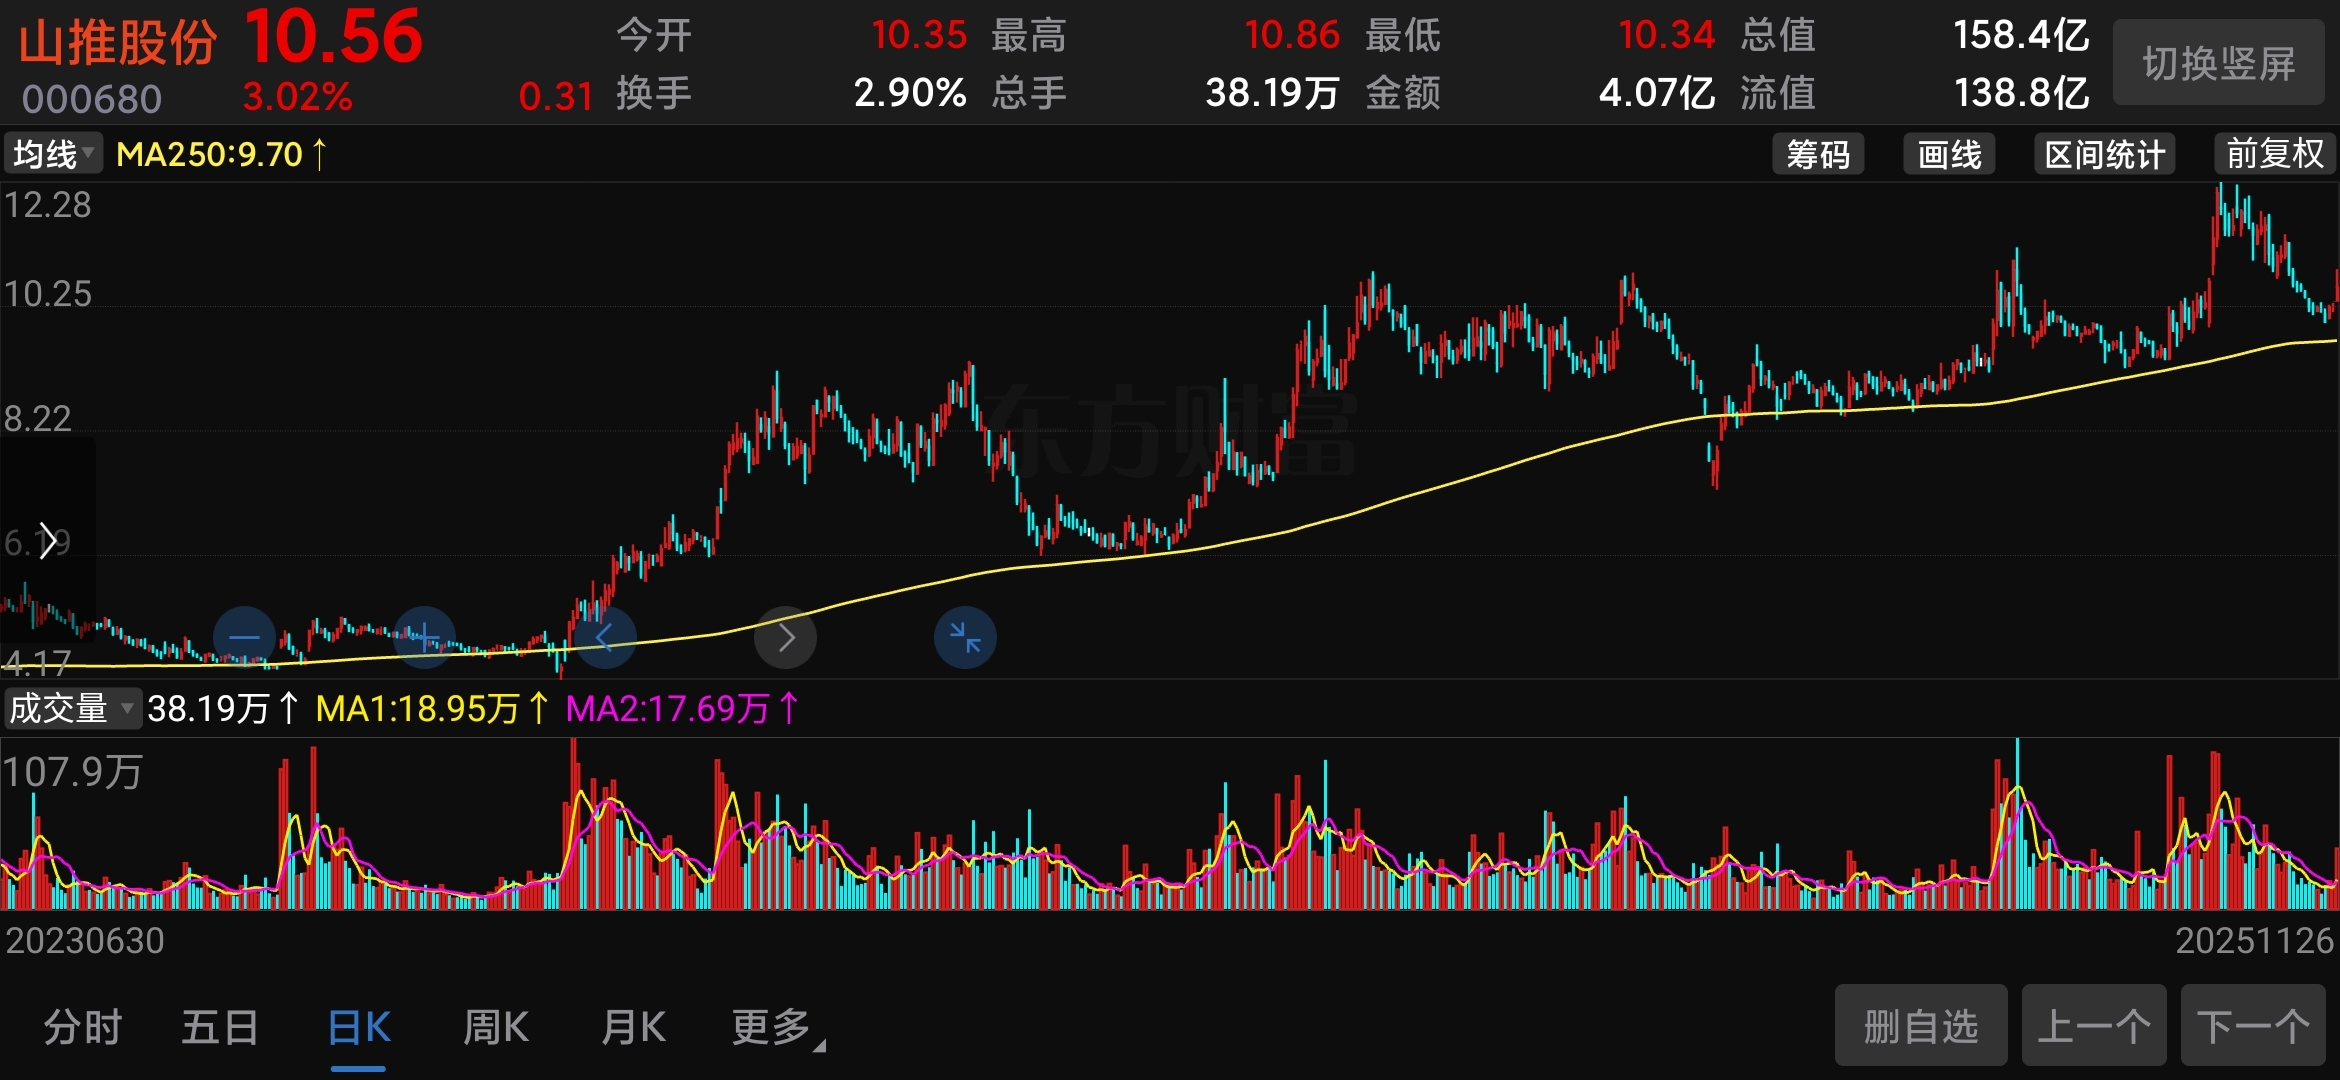Toggle 前复权 price adjustment
The height and width of the screenshot is (1080, 2340).
(2274, 154)
